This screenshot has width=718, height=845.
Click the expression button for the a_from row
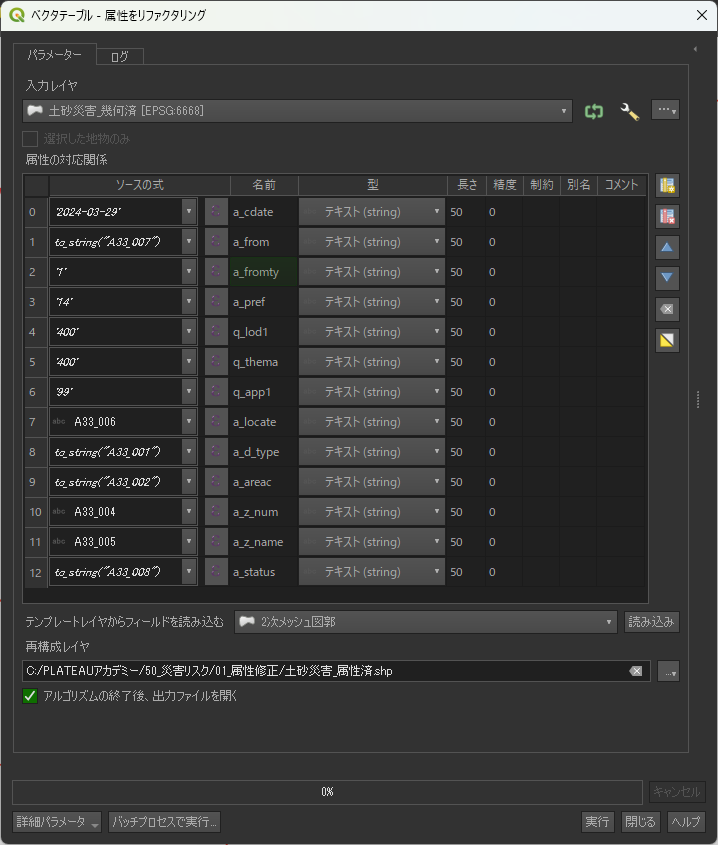pos(216,242)
